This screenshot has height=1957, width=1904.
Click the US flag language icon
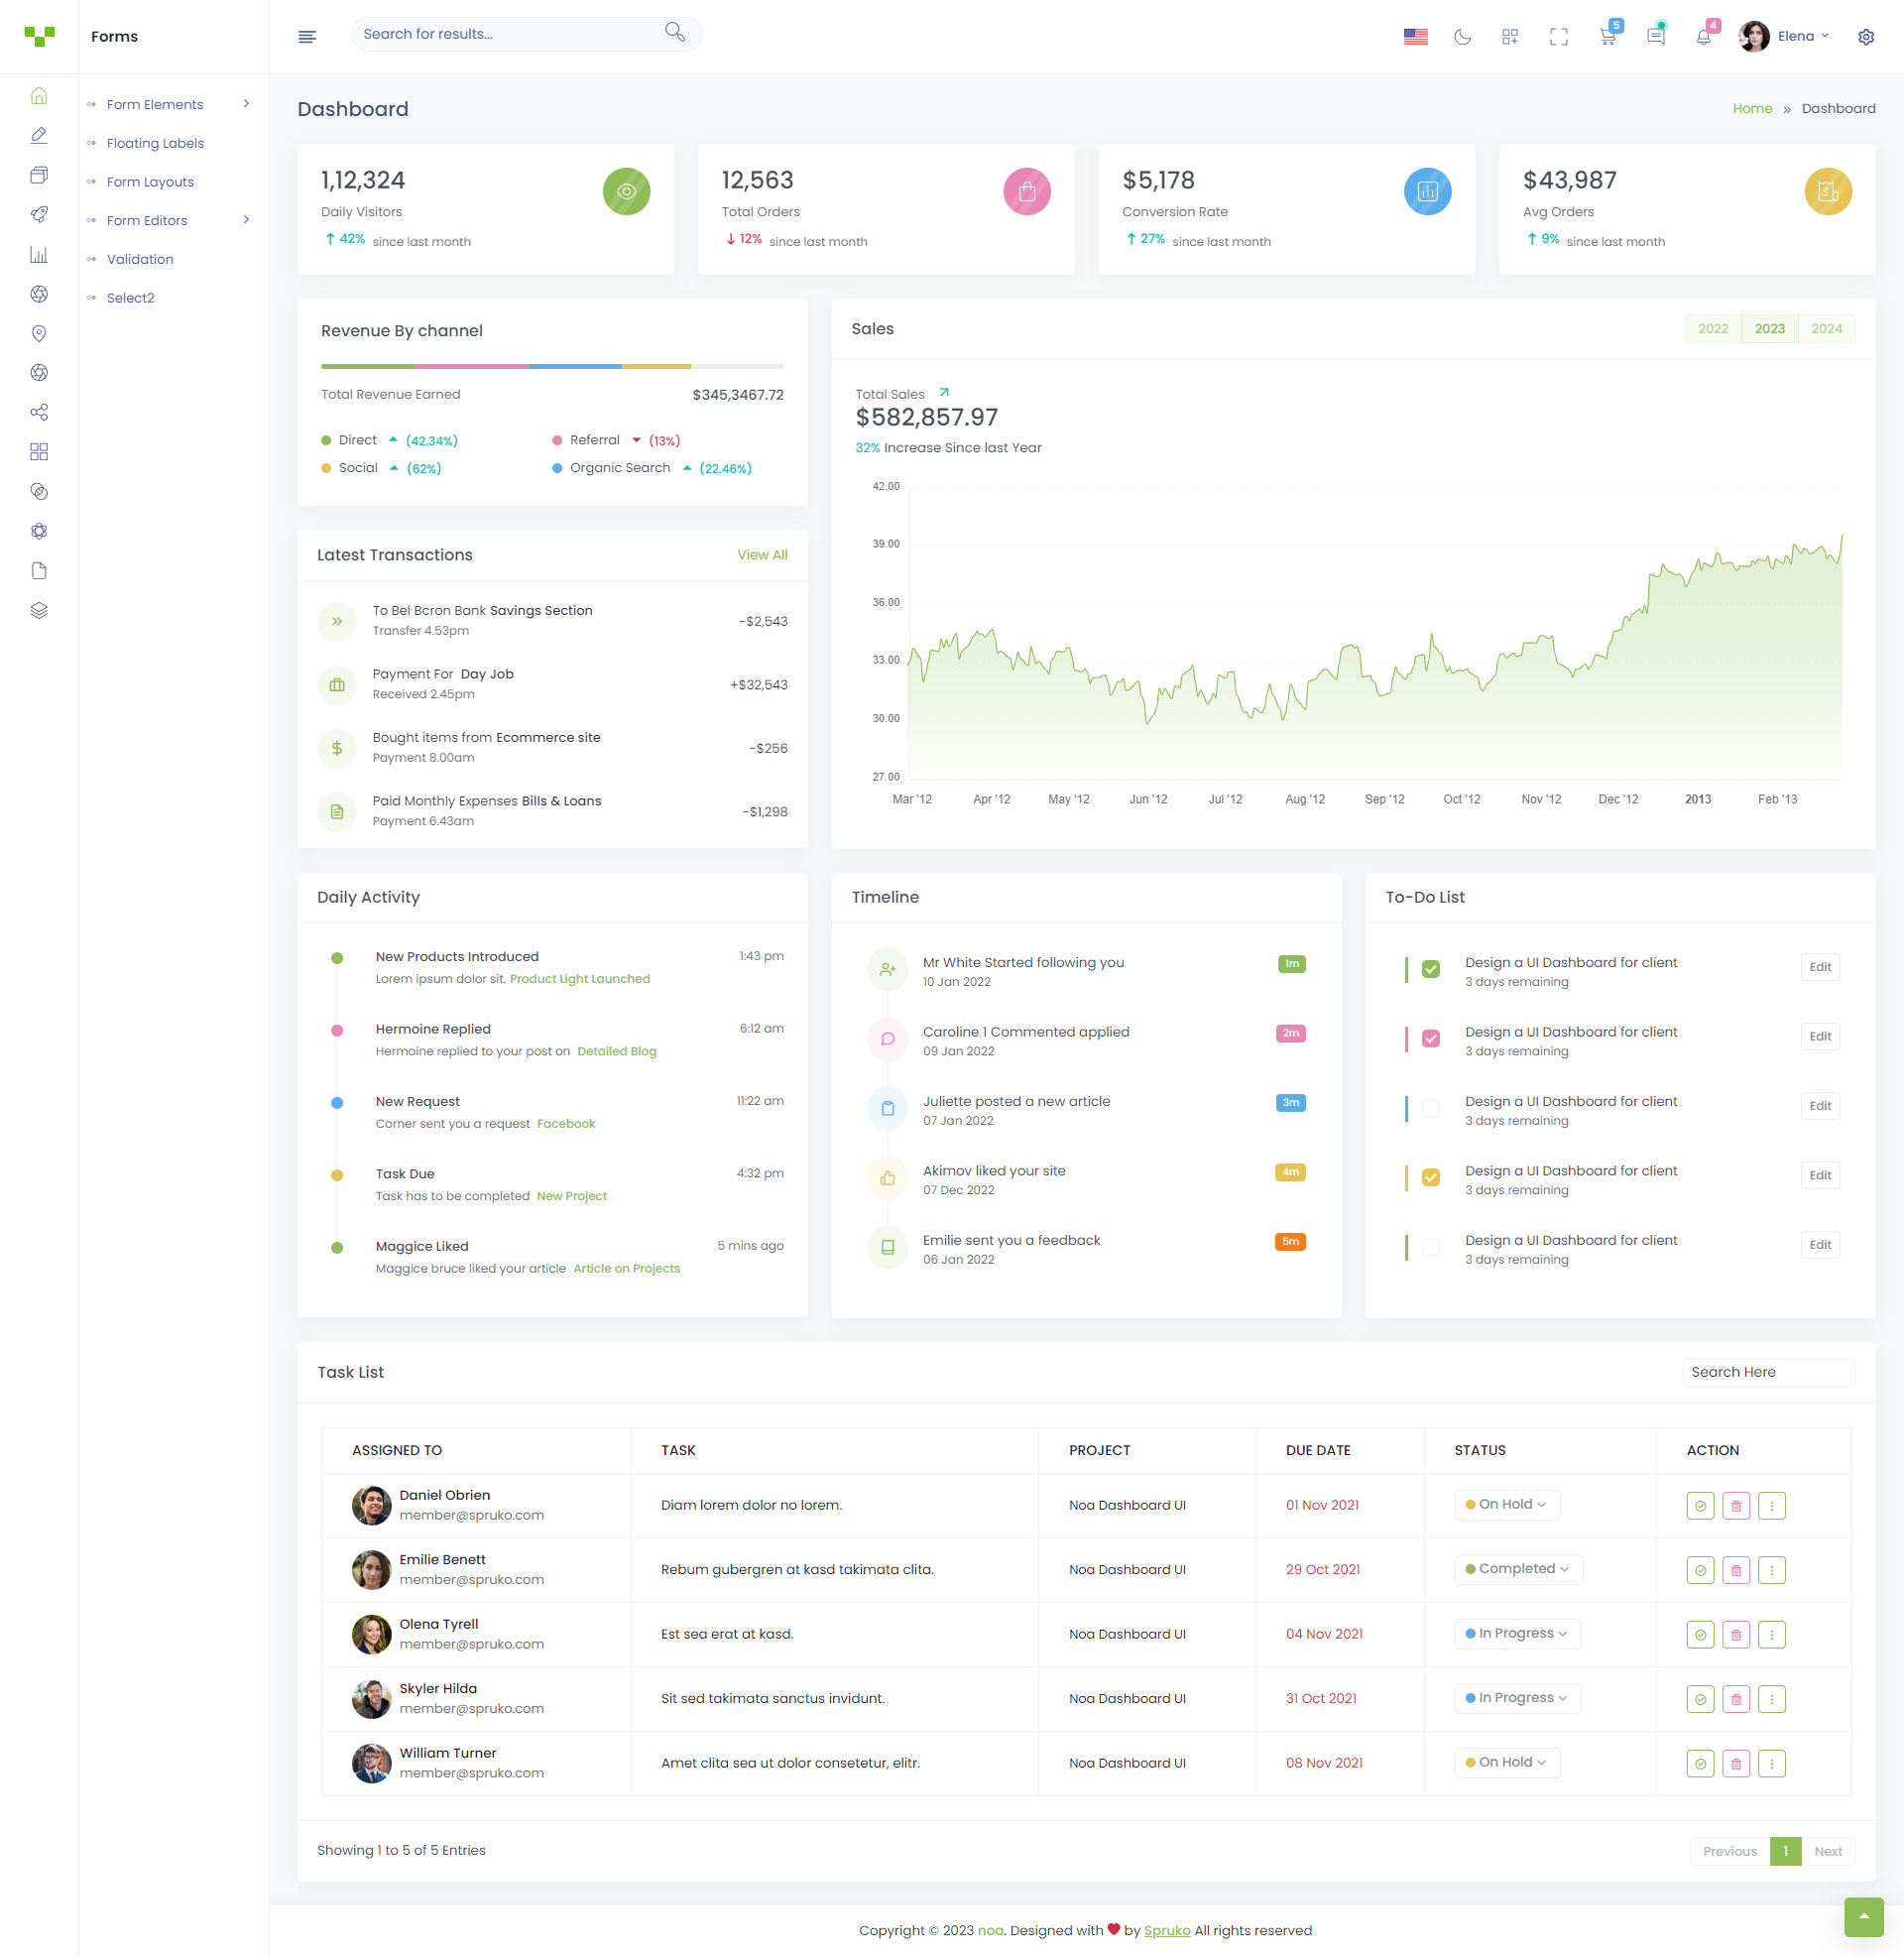click(1415, 37)
